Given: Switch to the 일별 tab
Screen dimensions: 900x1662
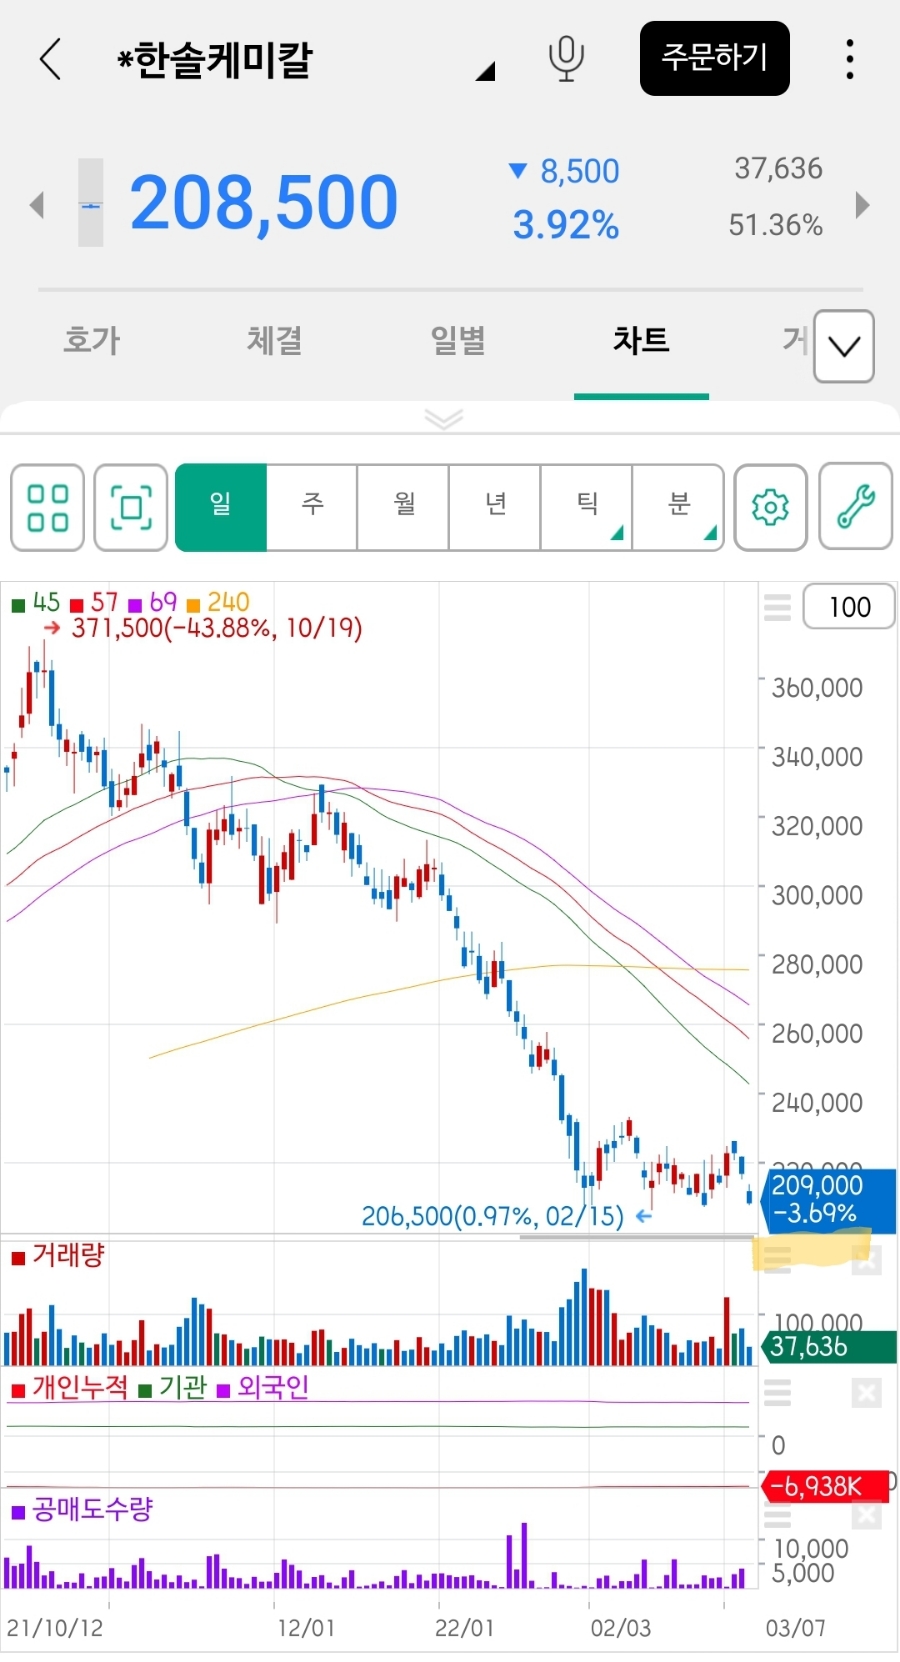Looking at the screenshot, I should click(458, 340).
